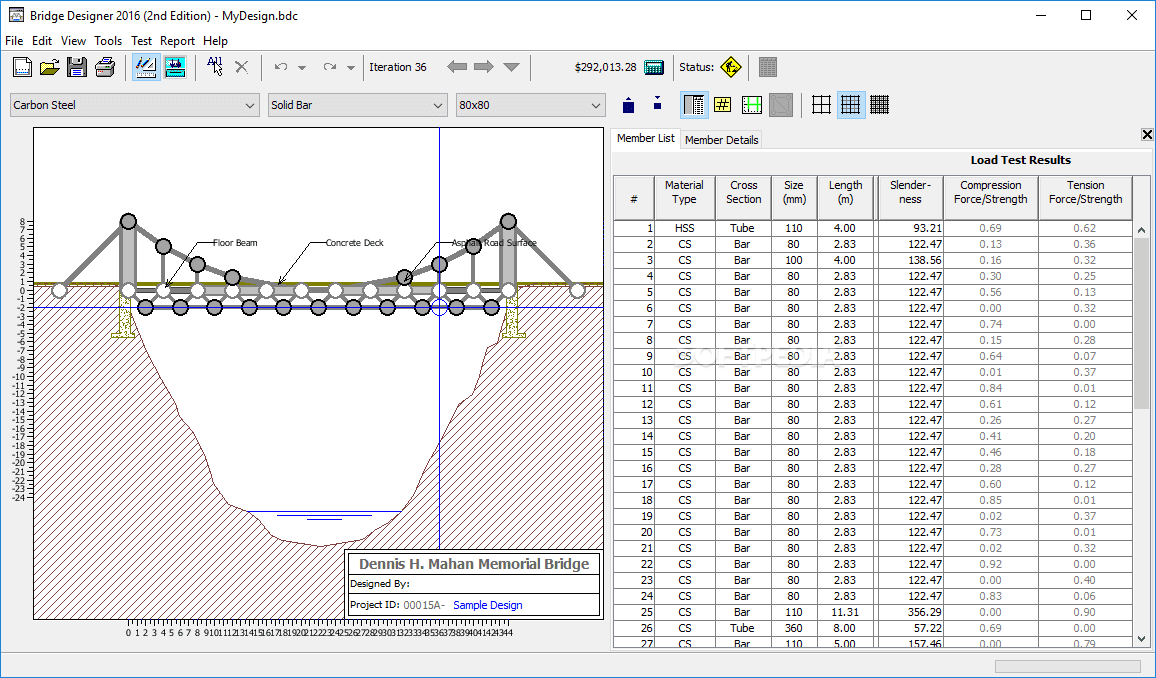Select member row 3 with size 100

point(873,260)
